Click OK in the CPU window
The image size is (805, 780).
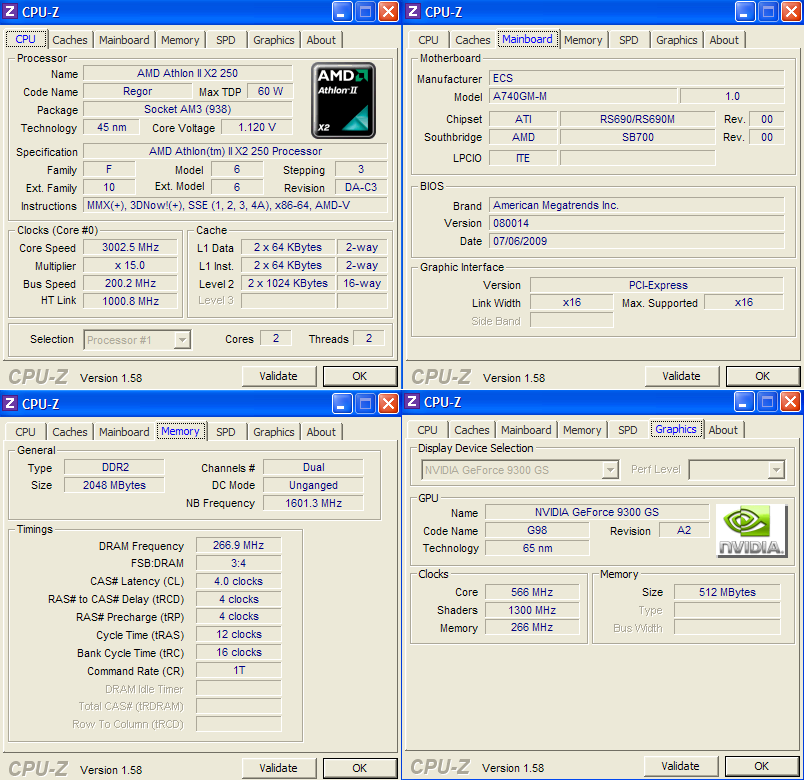point(360,376)
